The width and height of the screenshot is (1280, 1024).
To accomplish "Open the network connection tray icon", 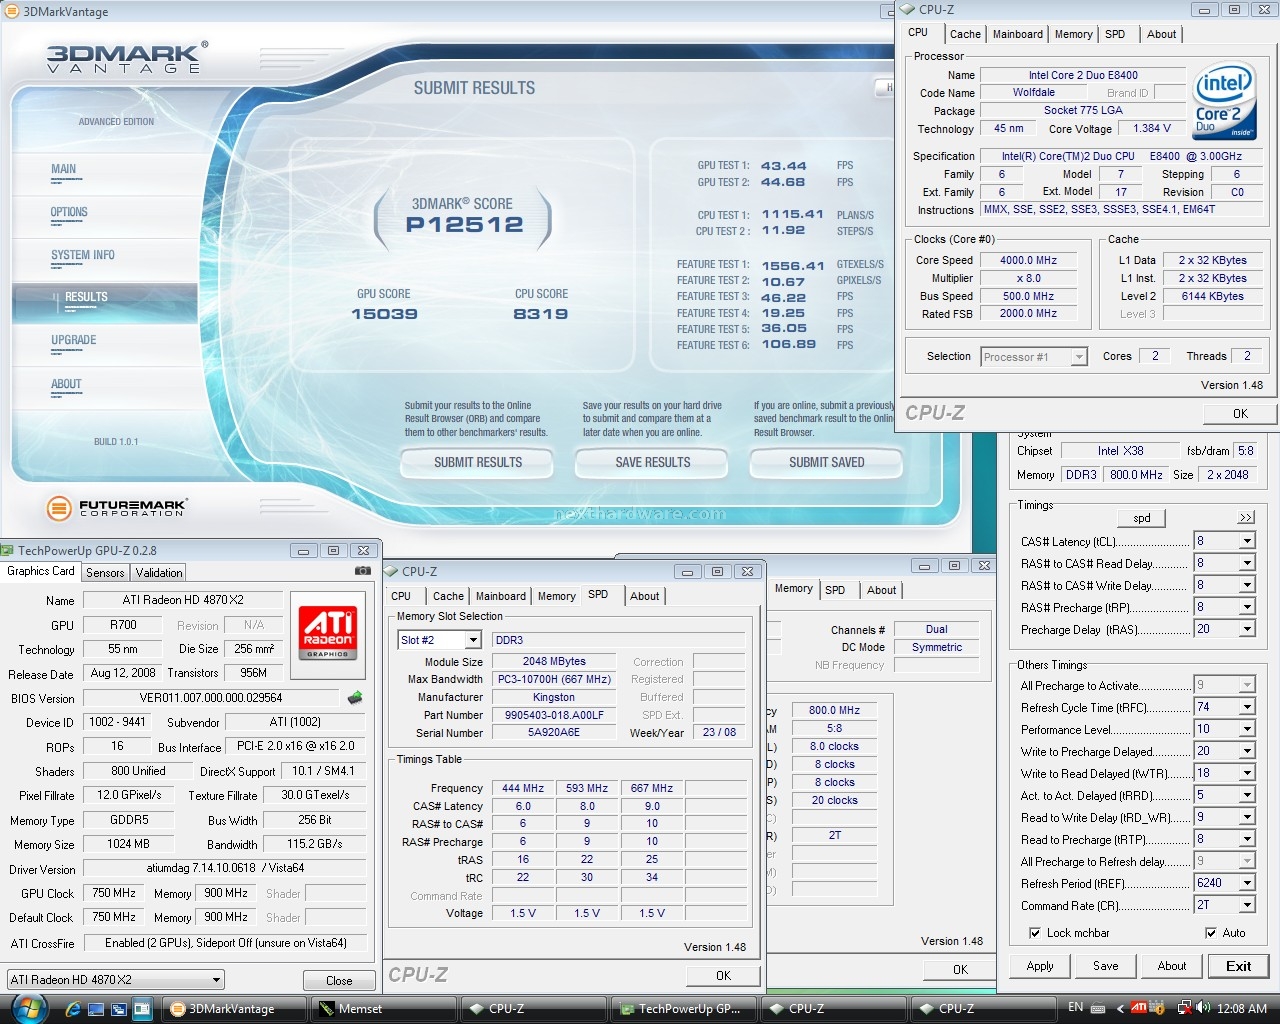I will pyautogui.click(x=1184, y=1008).
